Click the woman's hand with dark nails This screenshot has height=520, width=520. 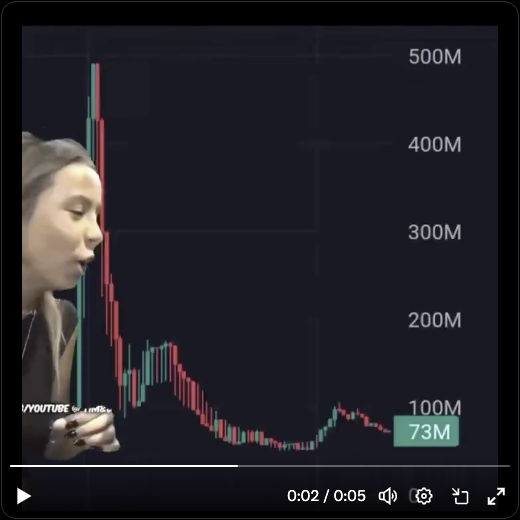(83, 433)
